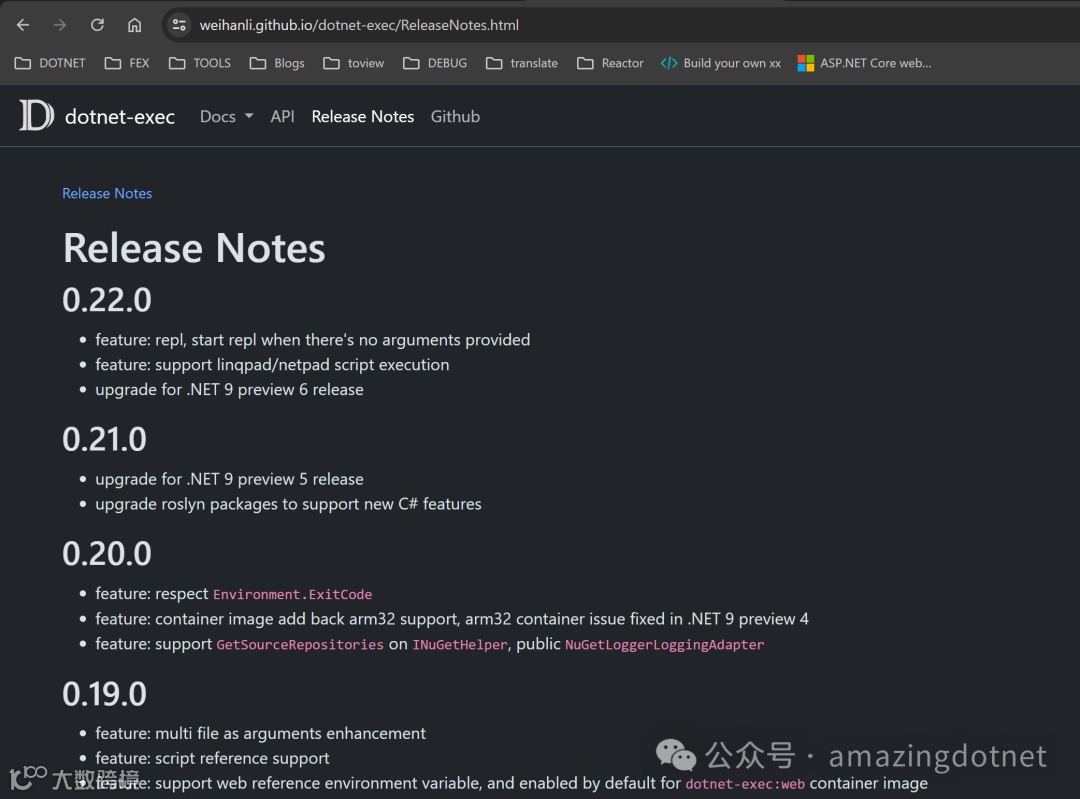Open the translate bookmarks folder
Image resolution: width=1080 pixels, height=799 pixels.
coord(521,63)
